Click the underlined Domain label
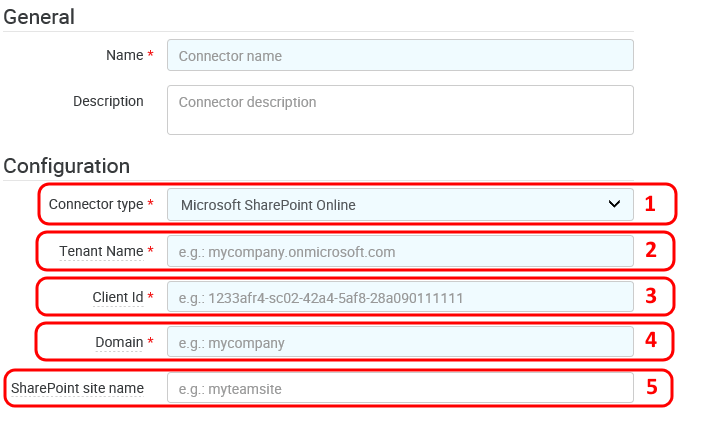 (x=119, y=343)
